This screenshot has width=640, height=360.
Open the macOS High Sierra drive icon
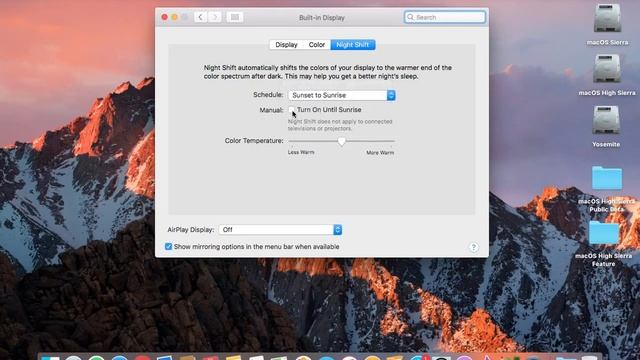pyautogui.click(x=607, y=69)
